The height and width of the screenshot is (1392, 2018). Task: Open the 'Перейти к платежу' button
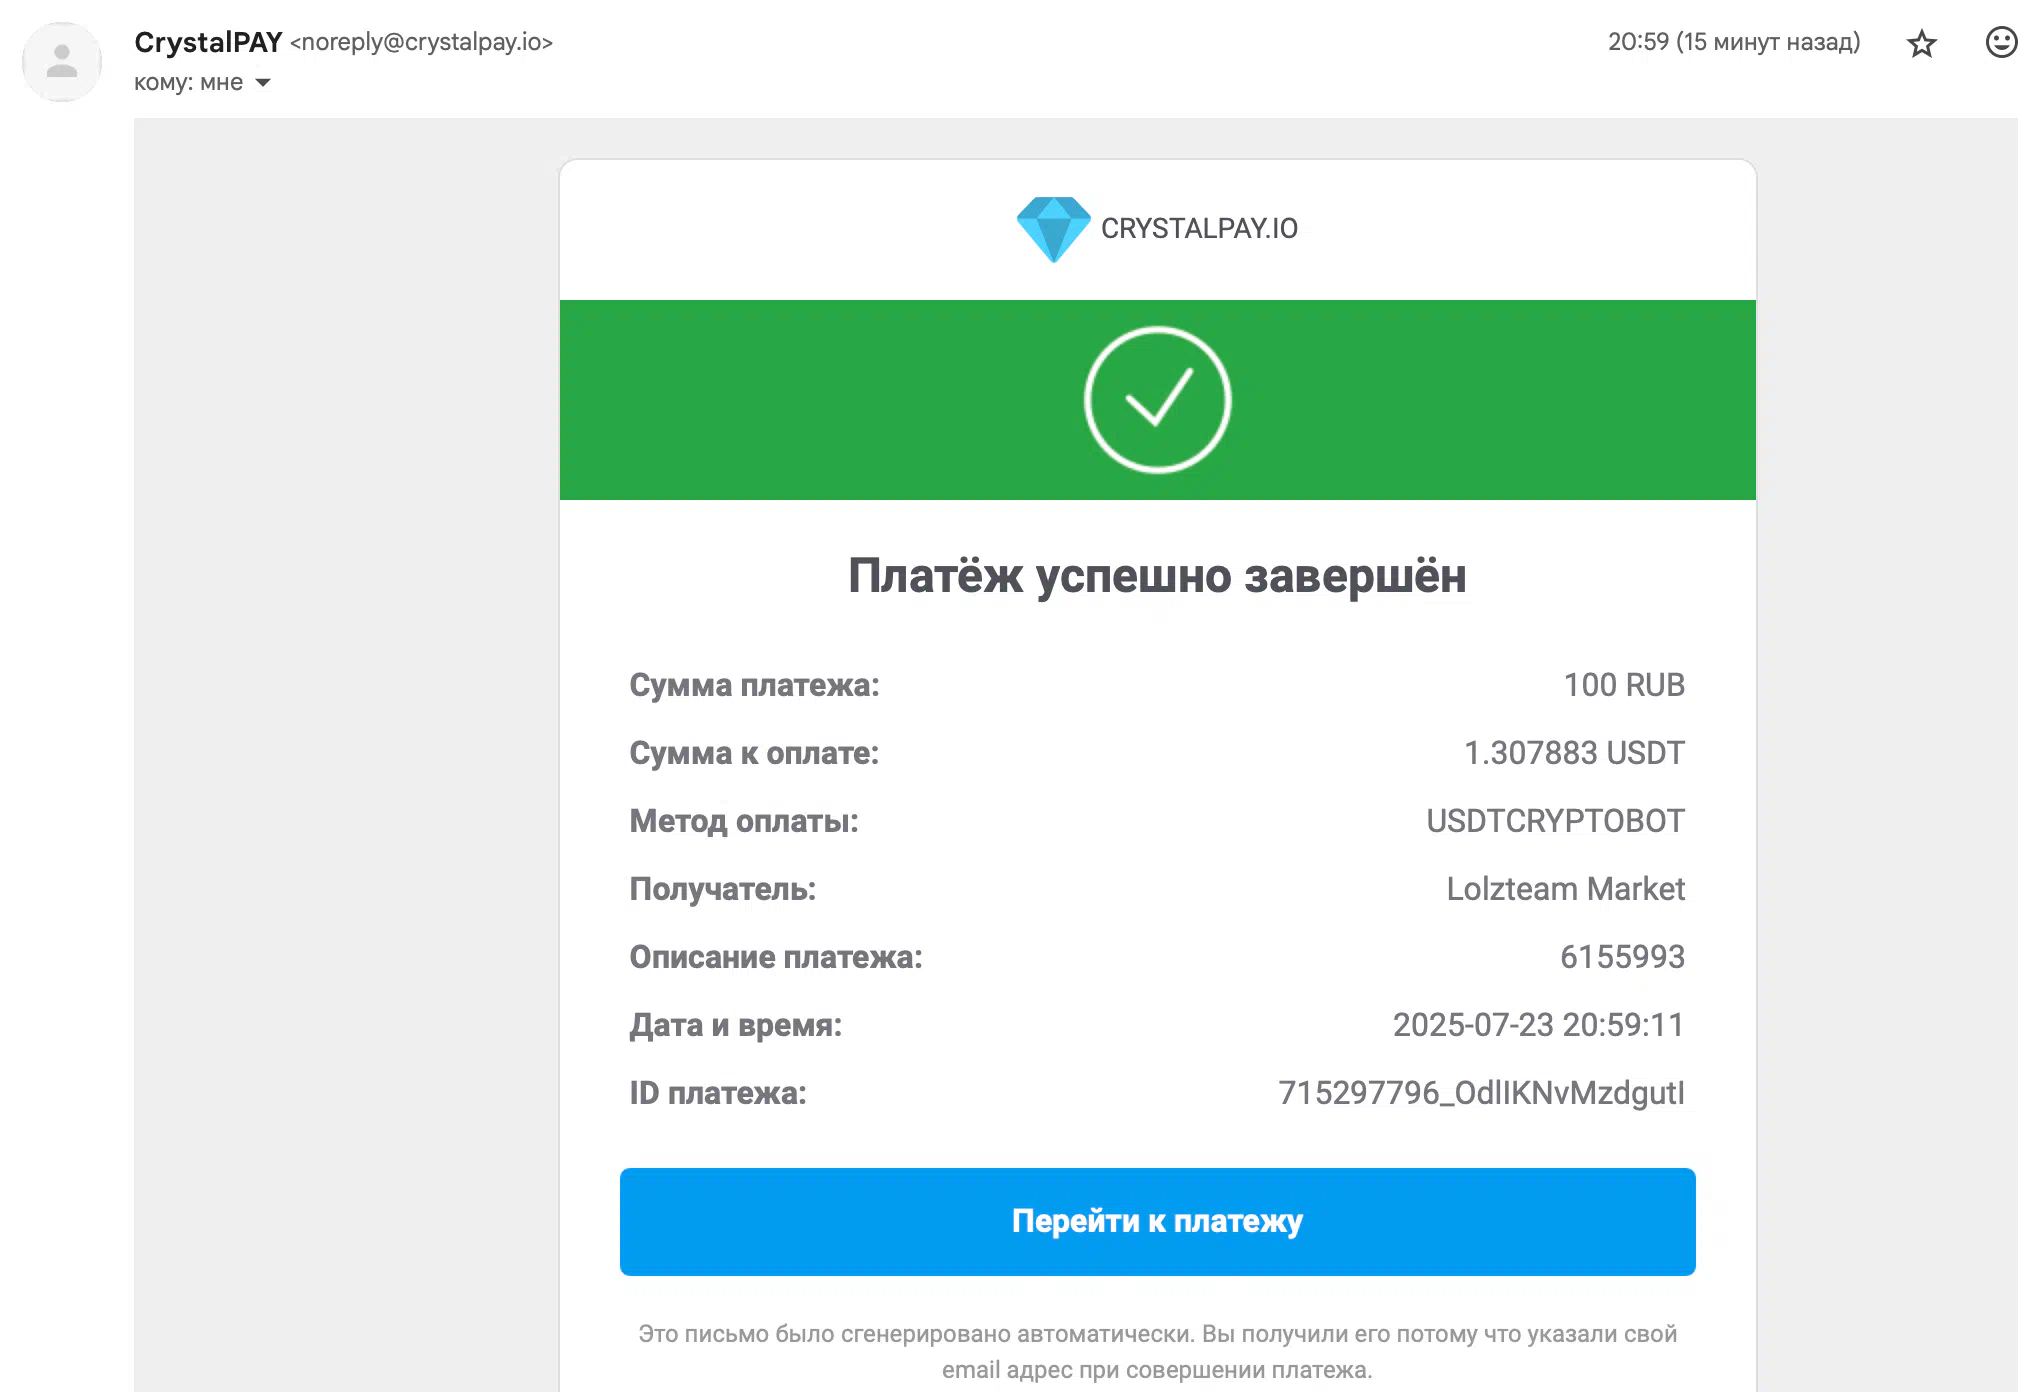pyautogui.click(x=1157, y=1221)
